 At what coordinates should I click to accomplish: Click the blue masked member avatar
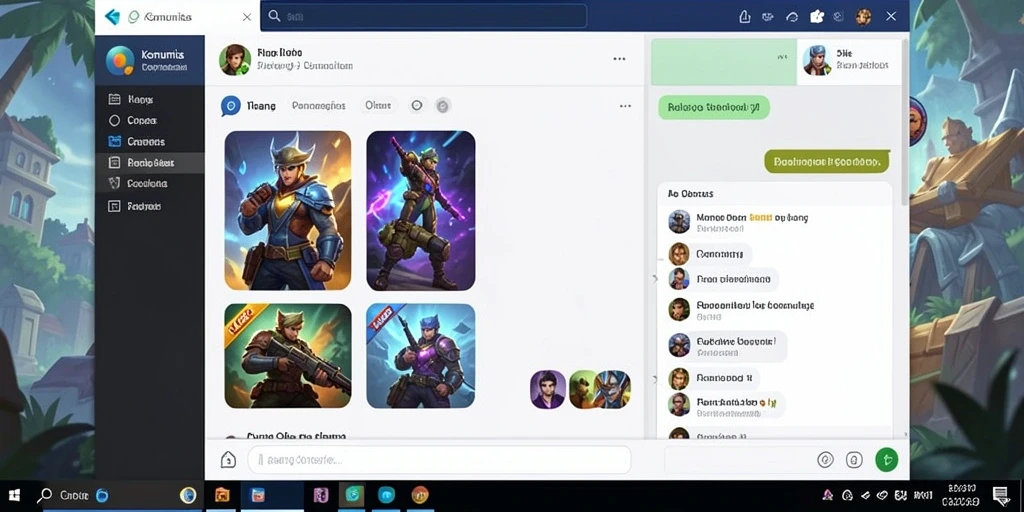[x=614, y=389]
